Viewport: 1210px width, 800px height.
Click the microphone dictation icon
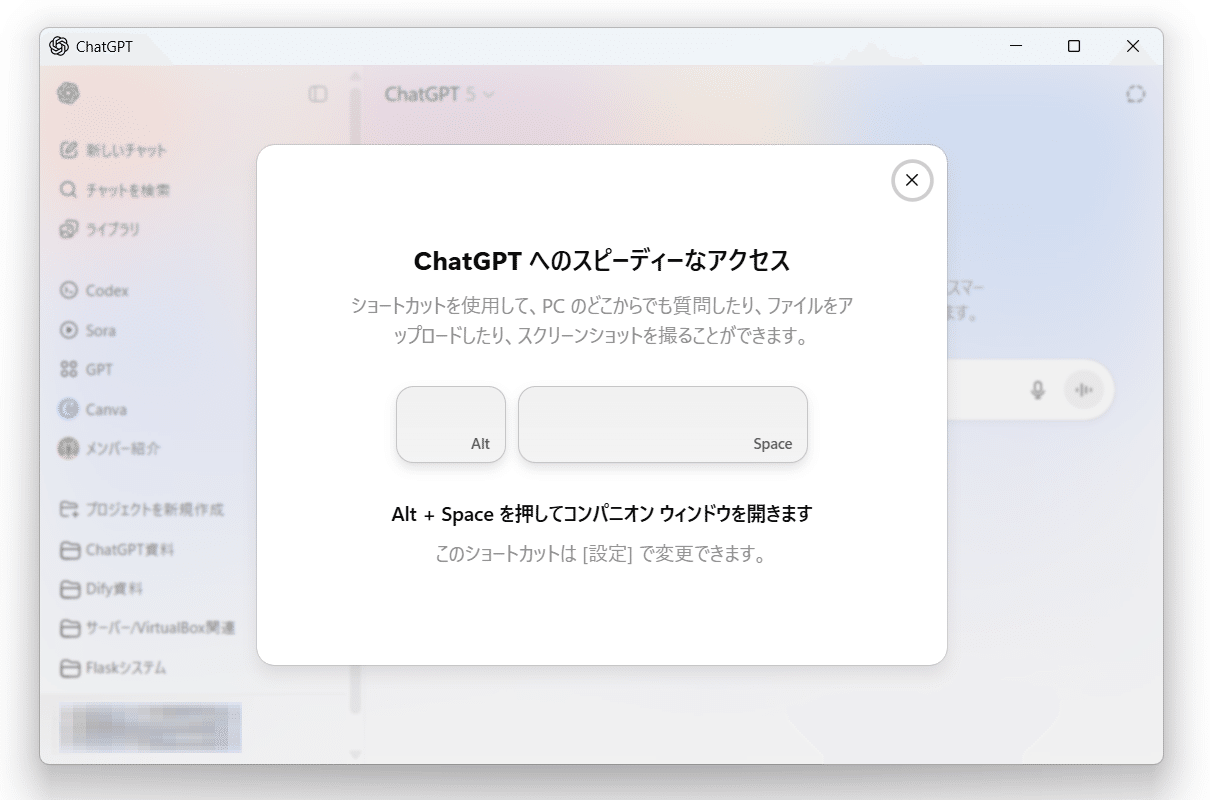click(1038, 390)
